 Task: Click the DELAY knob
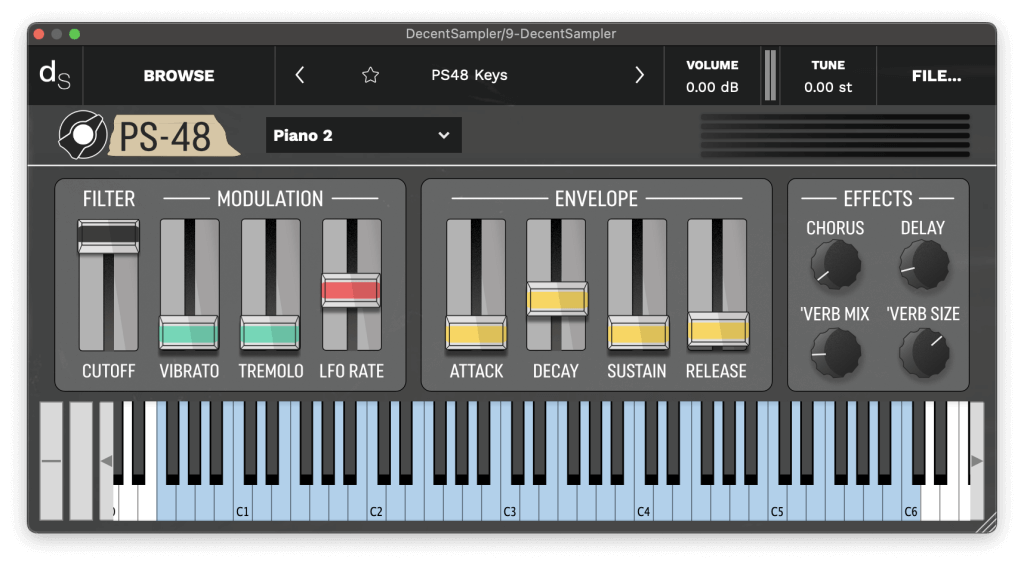point(923,265)
